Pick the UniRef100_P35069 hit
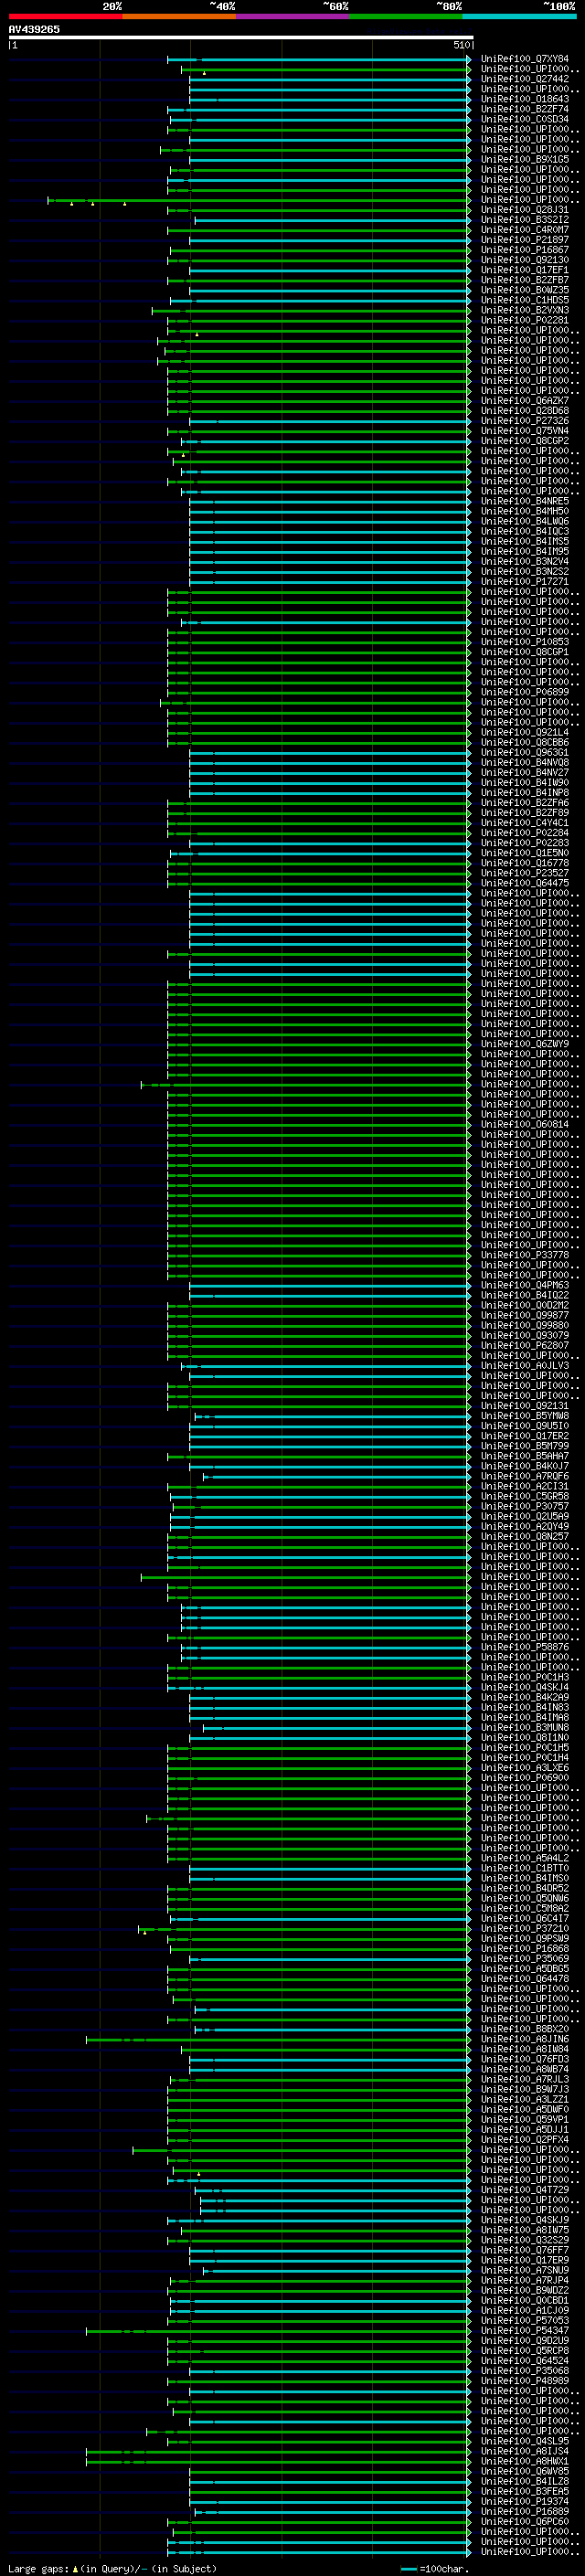Viewport: 585px width, 2576px height. click(x=525, y=1959)
